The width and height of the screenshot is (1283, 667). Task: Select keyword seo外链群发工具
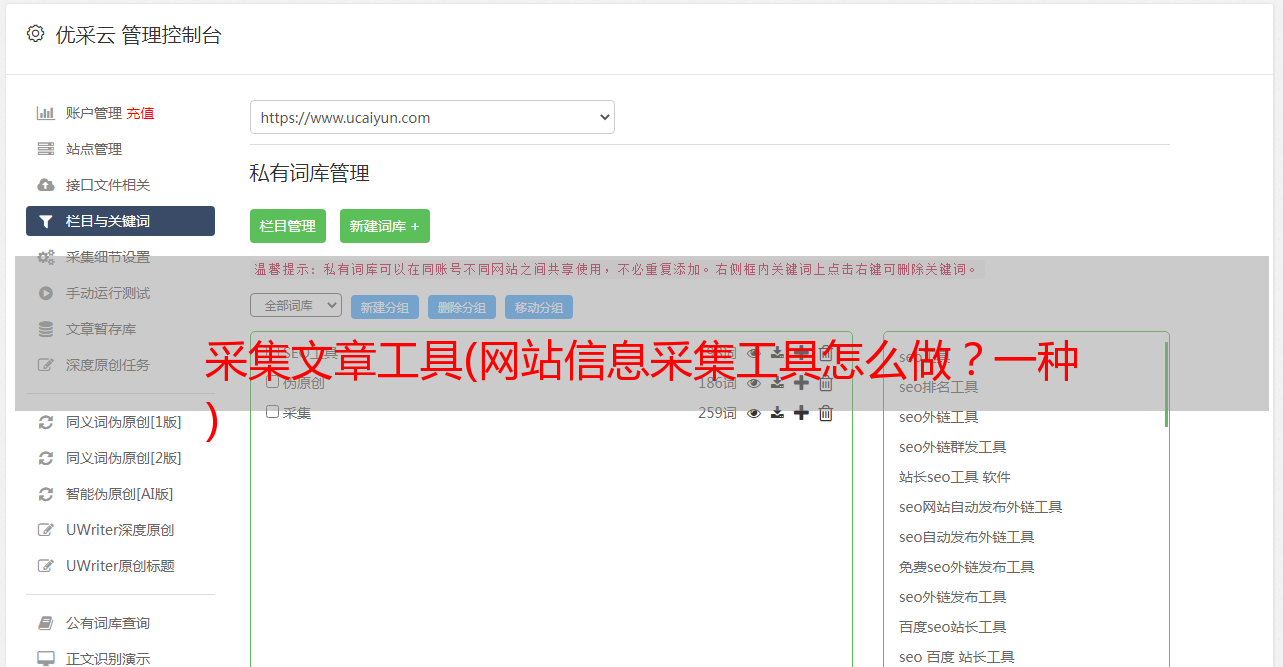coord(953,447)
